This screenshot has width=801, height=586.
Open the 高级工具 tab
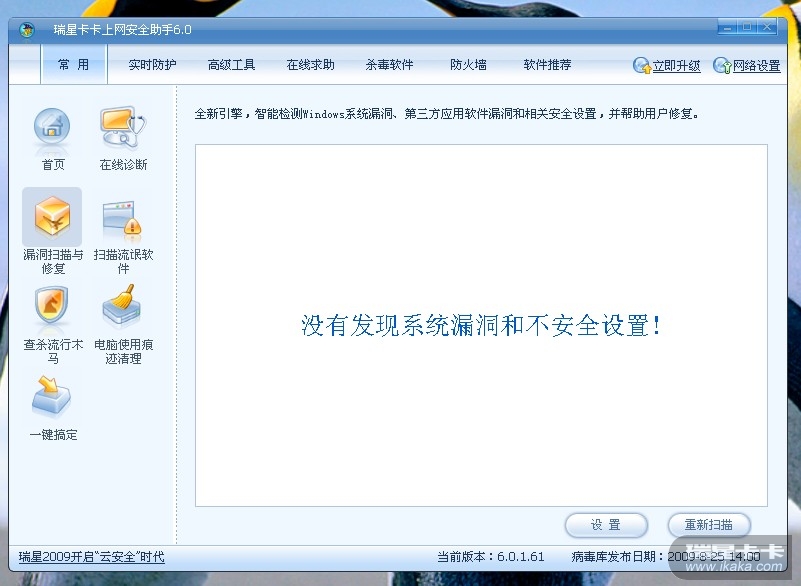coord(231,65)
